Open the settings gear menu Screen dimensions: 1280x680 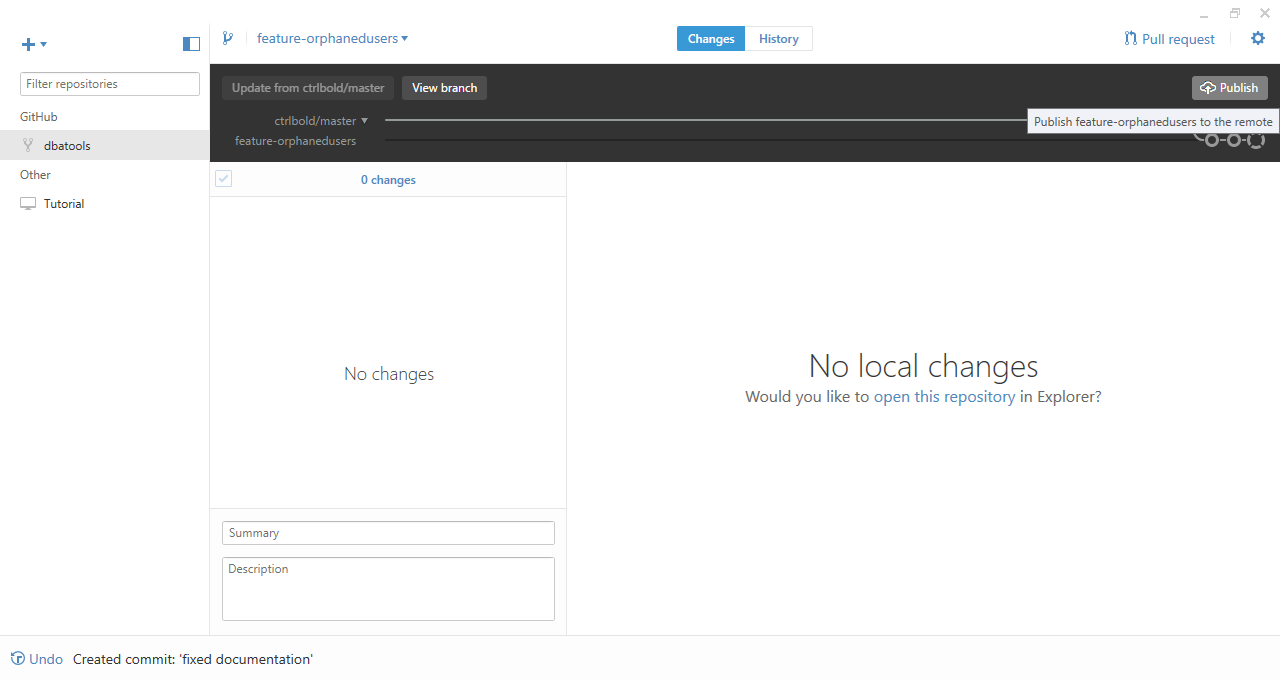[x=1258, y=39]
